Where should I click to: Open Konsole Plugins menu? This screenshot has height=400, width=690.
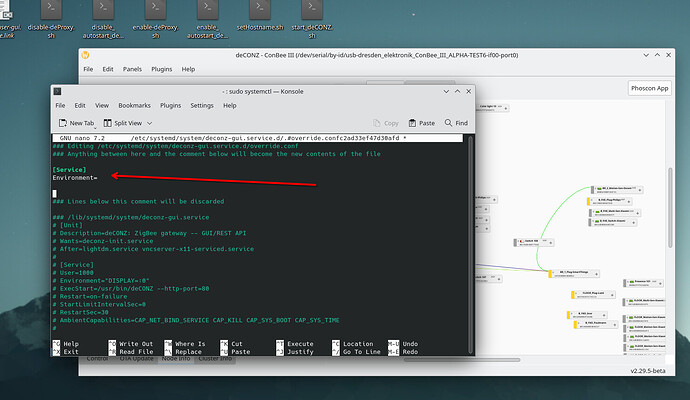point(170,106)
